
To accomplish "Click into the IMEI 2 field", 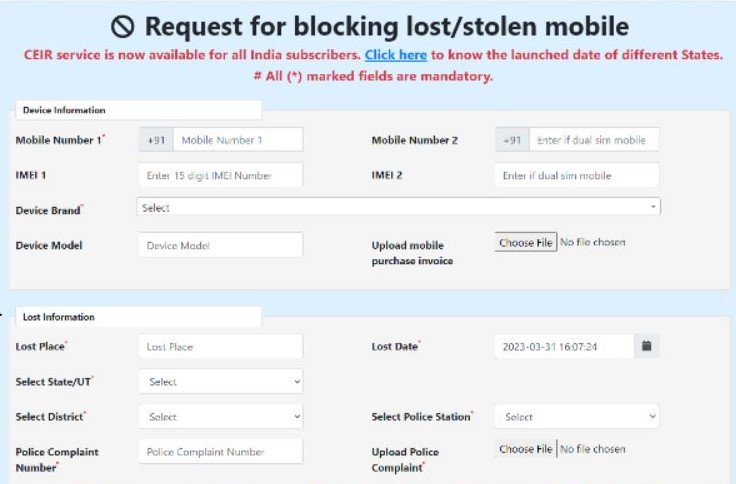I will (576, 176).
